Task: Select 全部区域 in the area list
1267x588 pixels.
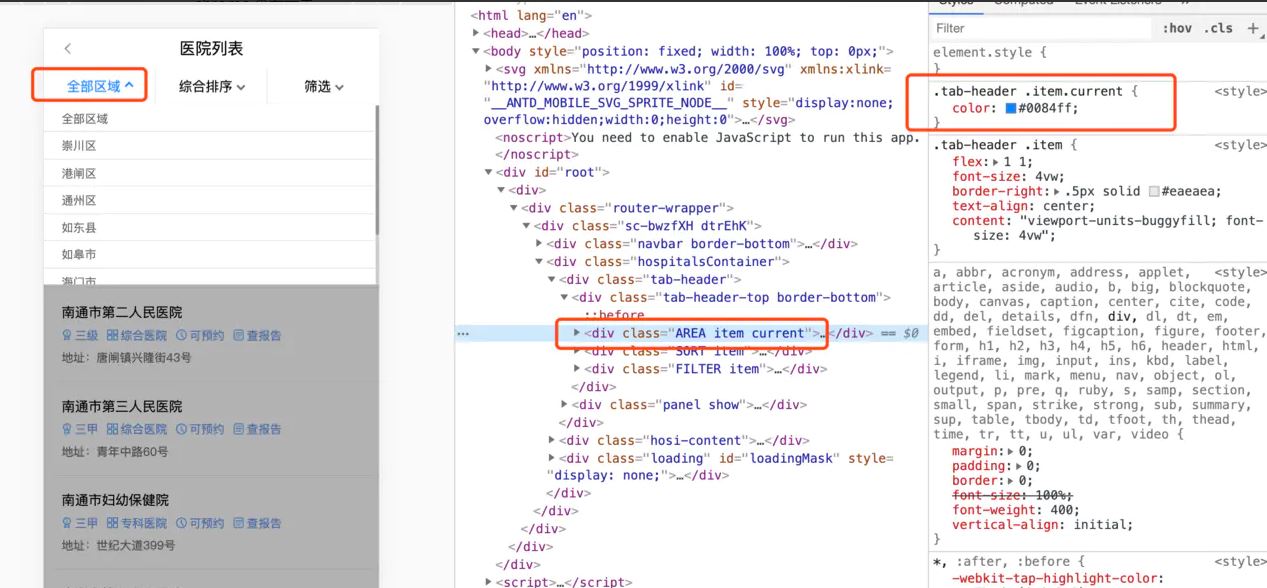Action: pos(209,119)
